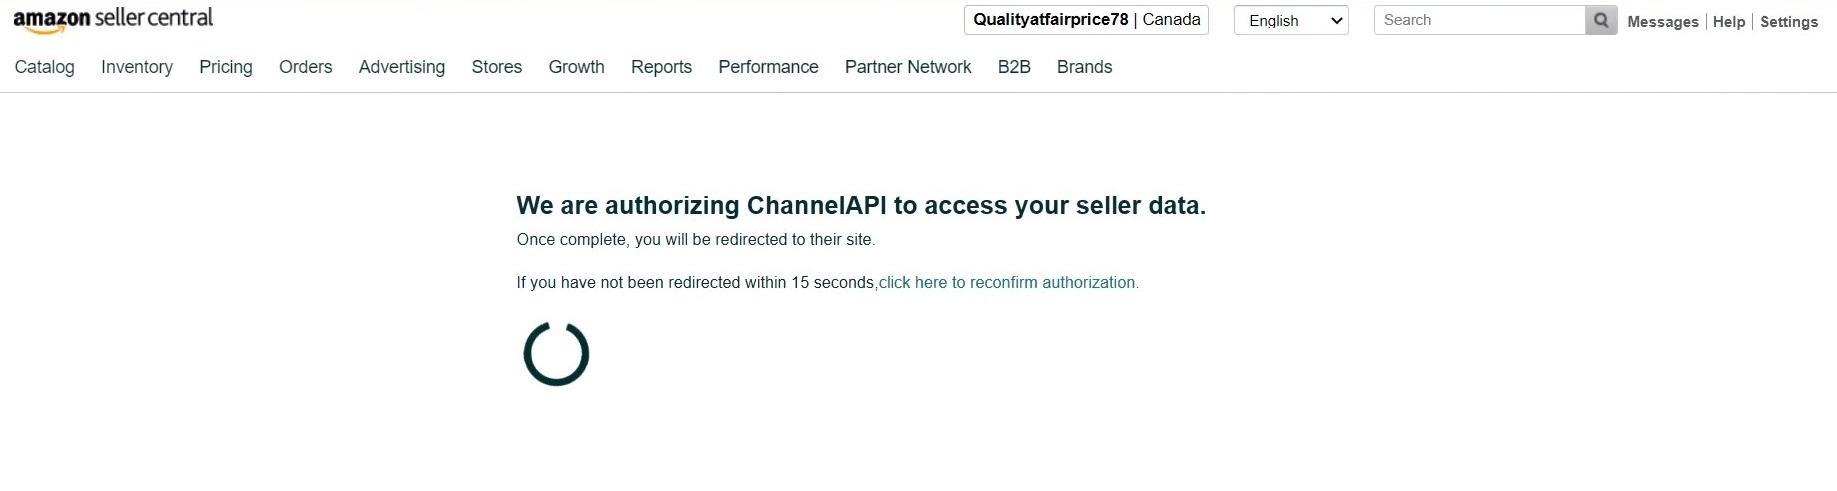This screenshot has height=491, width=1837.
Task: Go to the Pricing menu
Action: (226, 67)
